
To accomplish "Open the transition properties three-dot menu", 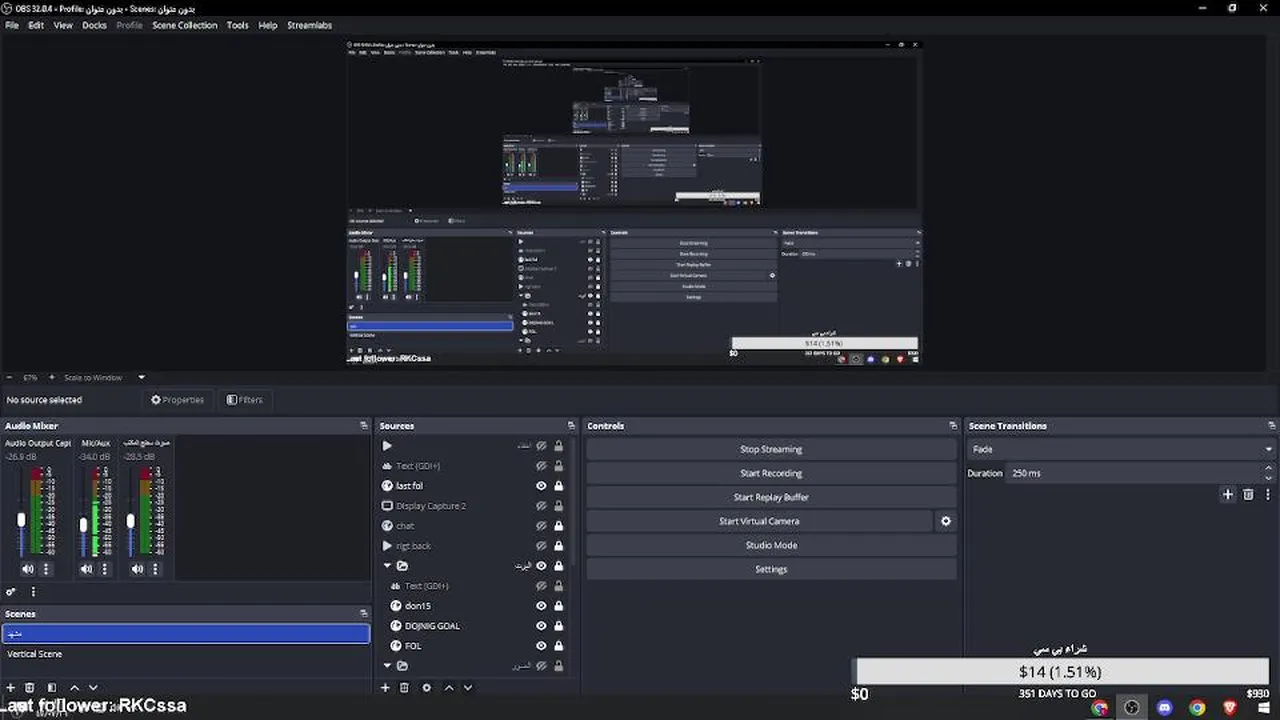I will [1268, 495].
